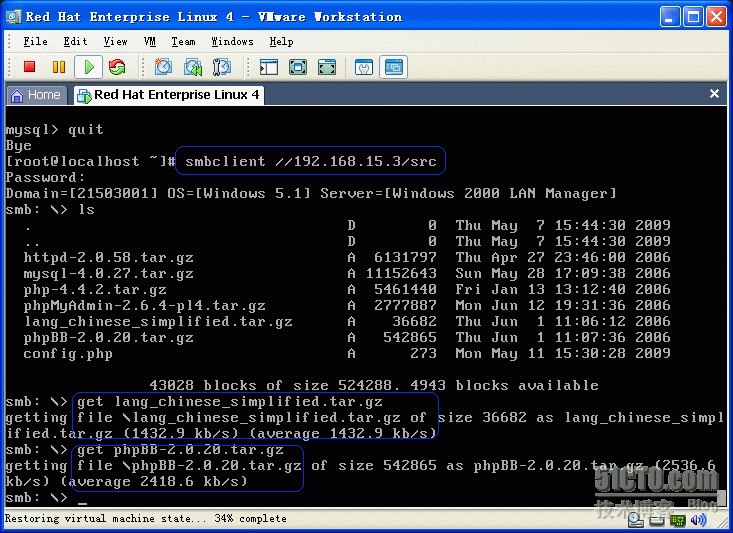Revert to snapshot using the clock-with-green-arrow icon
733x533 pixels.
click(193, 67)
